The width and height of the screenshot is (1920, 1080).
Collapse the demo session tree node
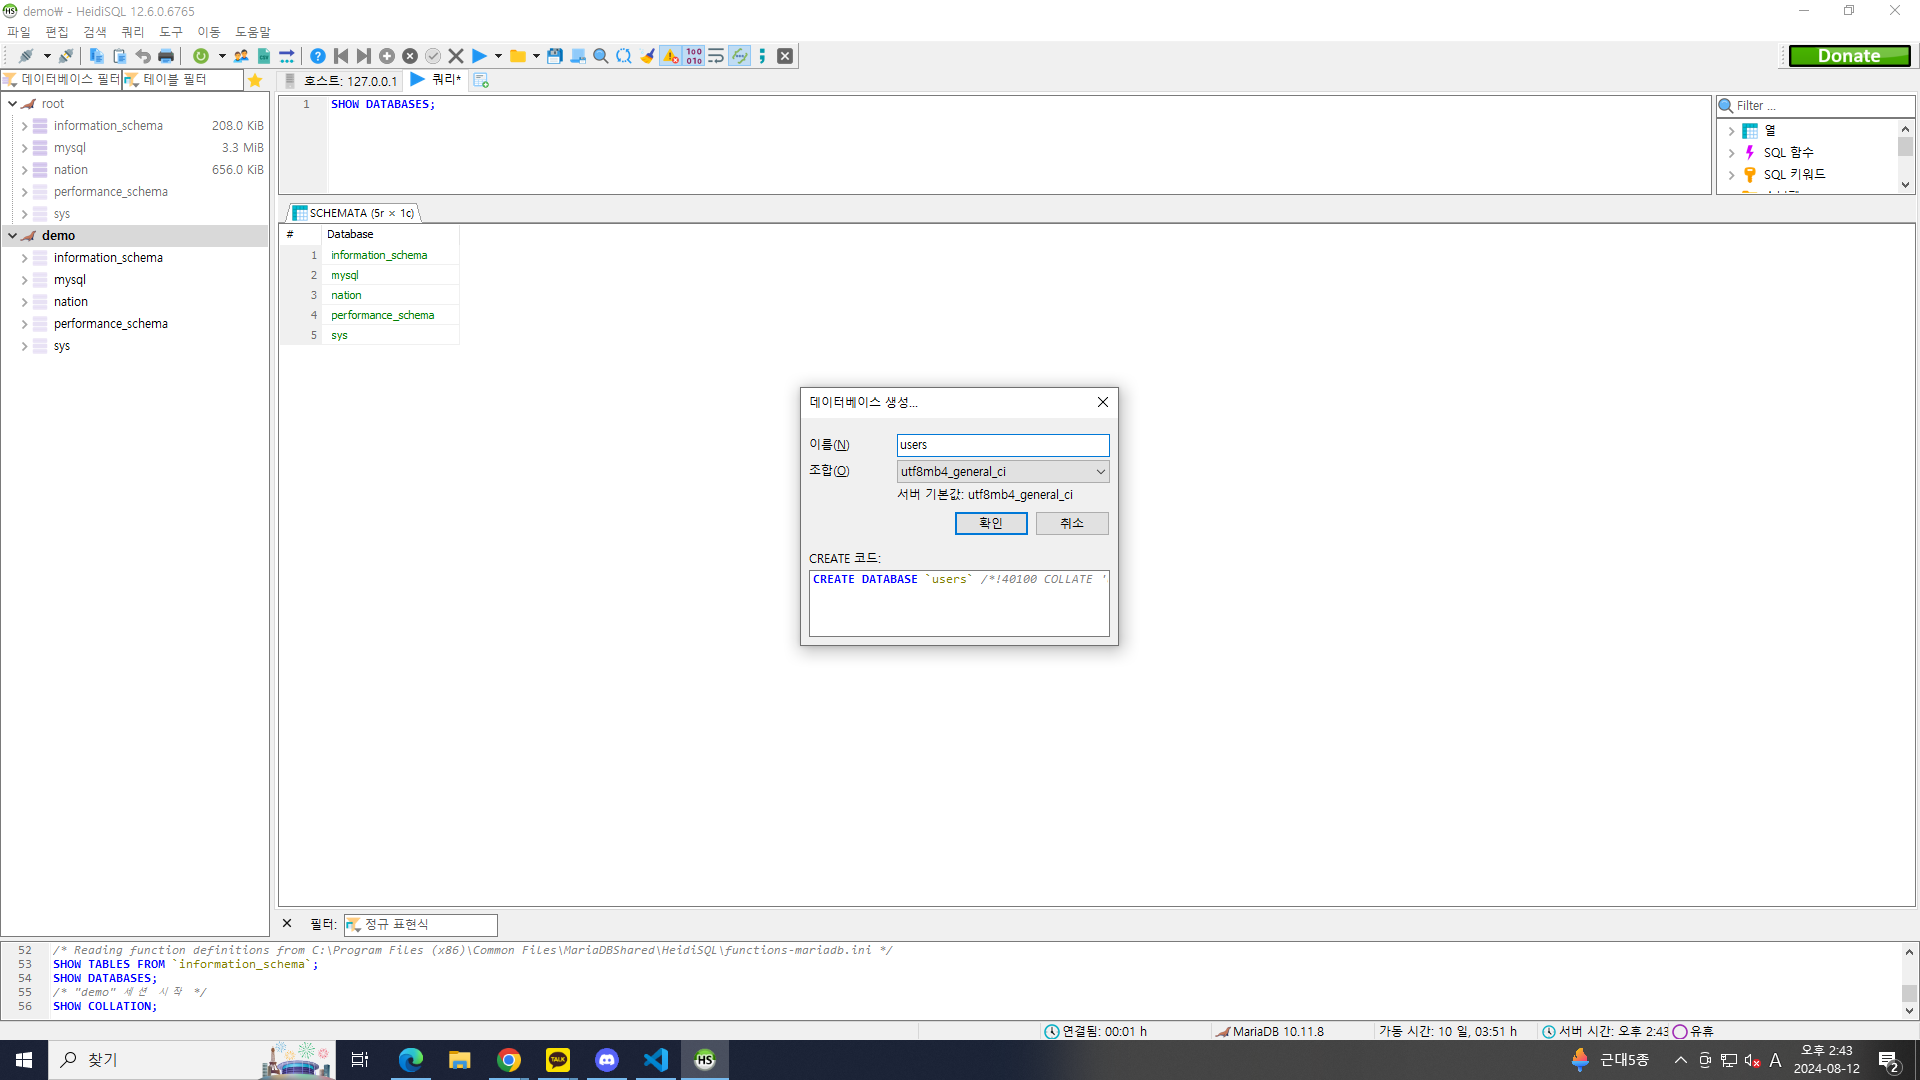(x=12, y=236)
